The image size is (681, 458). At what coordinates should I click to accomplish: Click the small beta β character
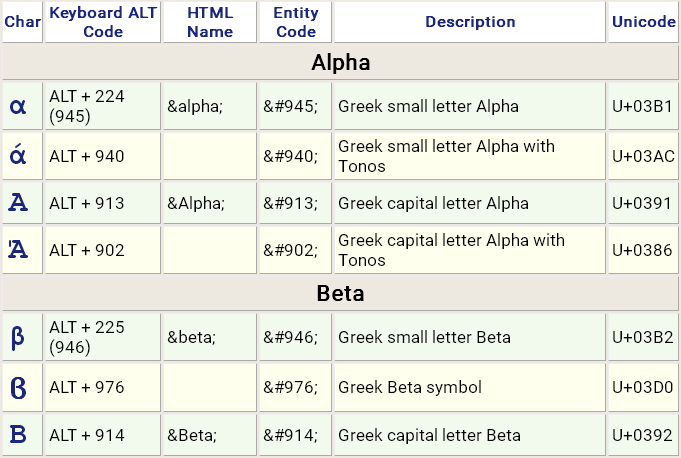click(18, 337)
